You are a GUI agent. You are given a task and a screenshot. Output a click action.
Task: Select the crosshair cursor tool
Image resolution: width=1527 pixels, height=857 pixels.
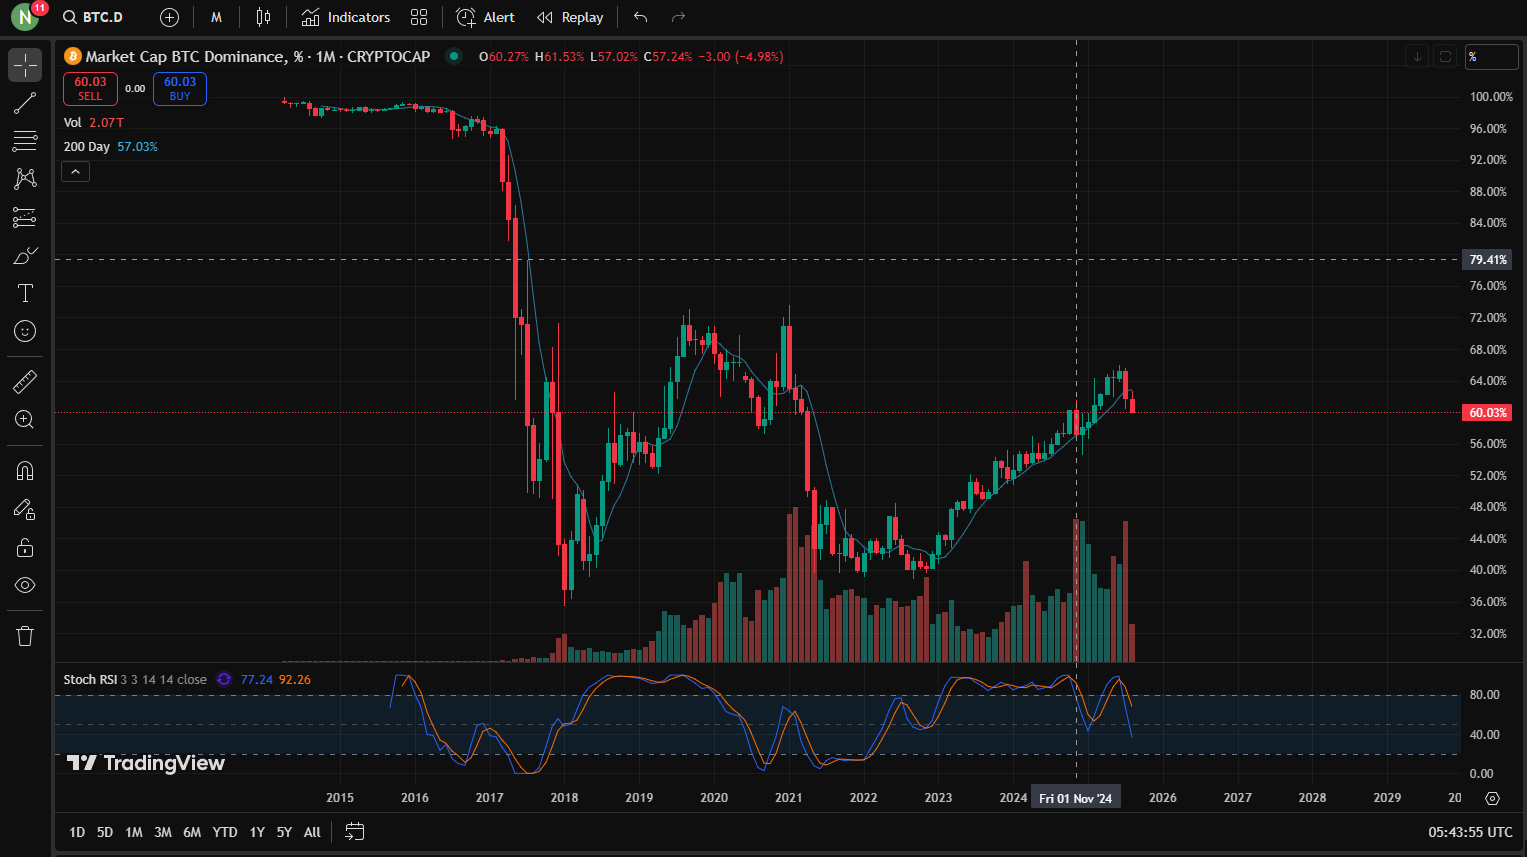click(25, 65)
